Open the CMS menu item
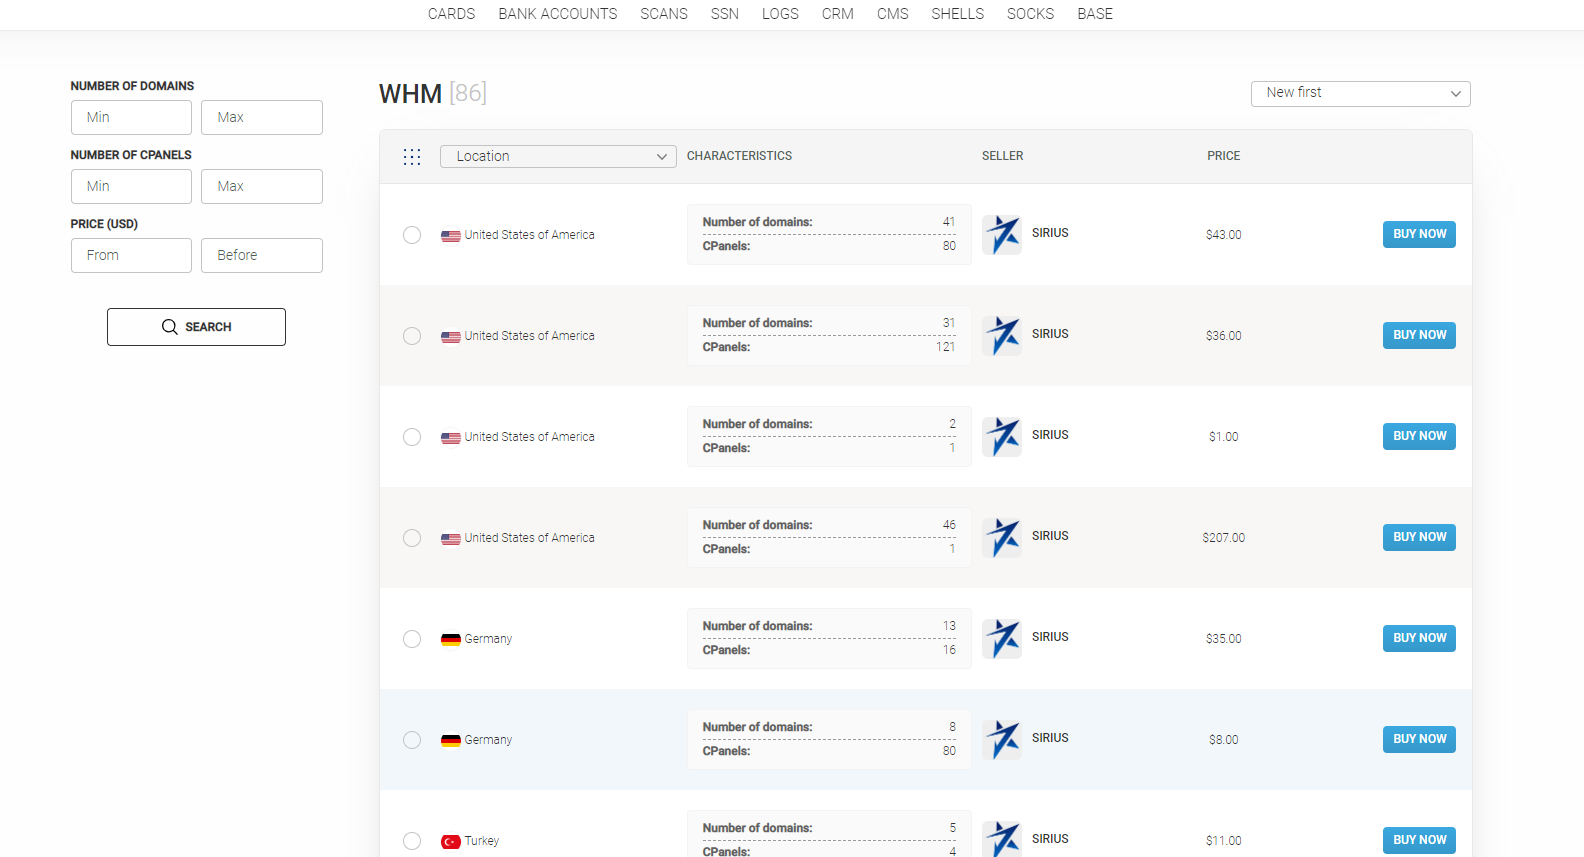 click(893, 14)
